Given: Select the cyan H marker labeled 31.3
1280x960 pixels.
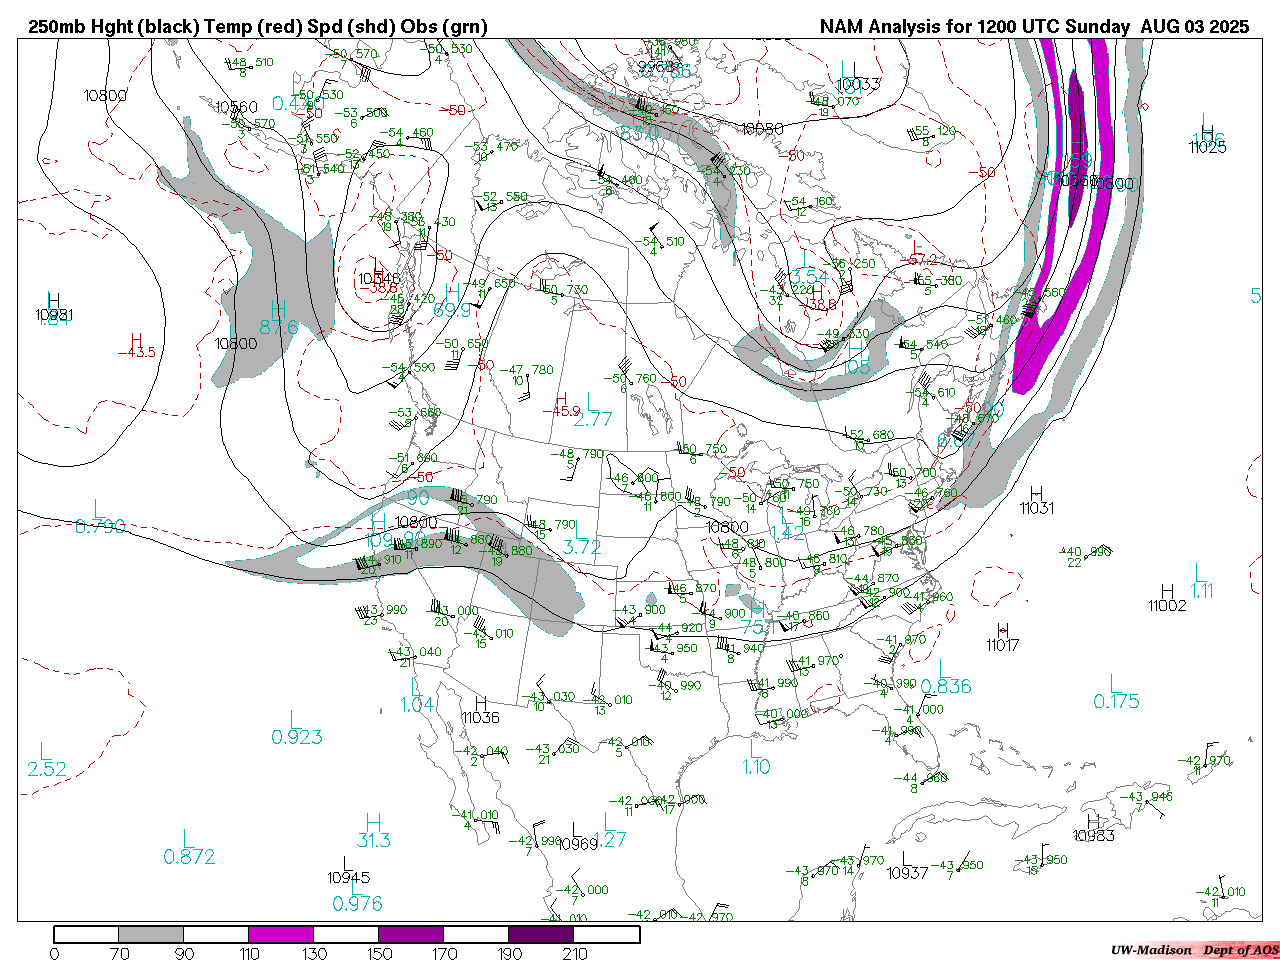Looking at the screenshot, I should coord(374,821).
